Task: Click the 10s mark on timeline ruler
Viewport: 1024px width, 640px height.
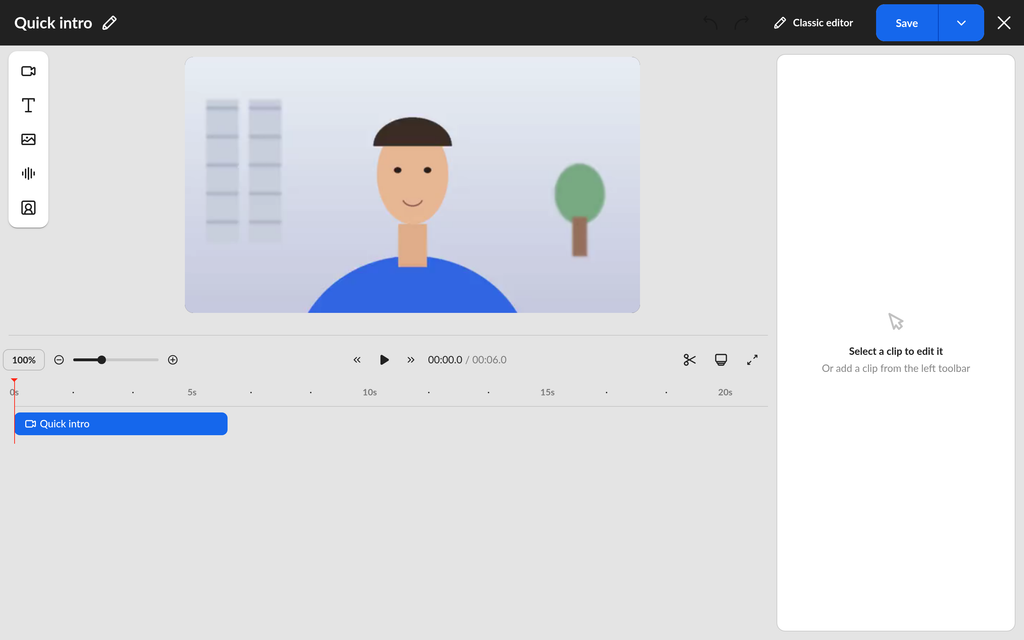Action: 370,392
